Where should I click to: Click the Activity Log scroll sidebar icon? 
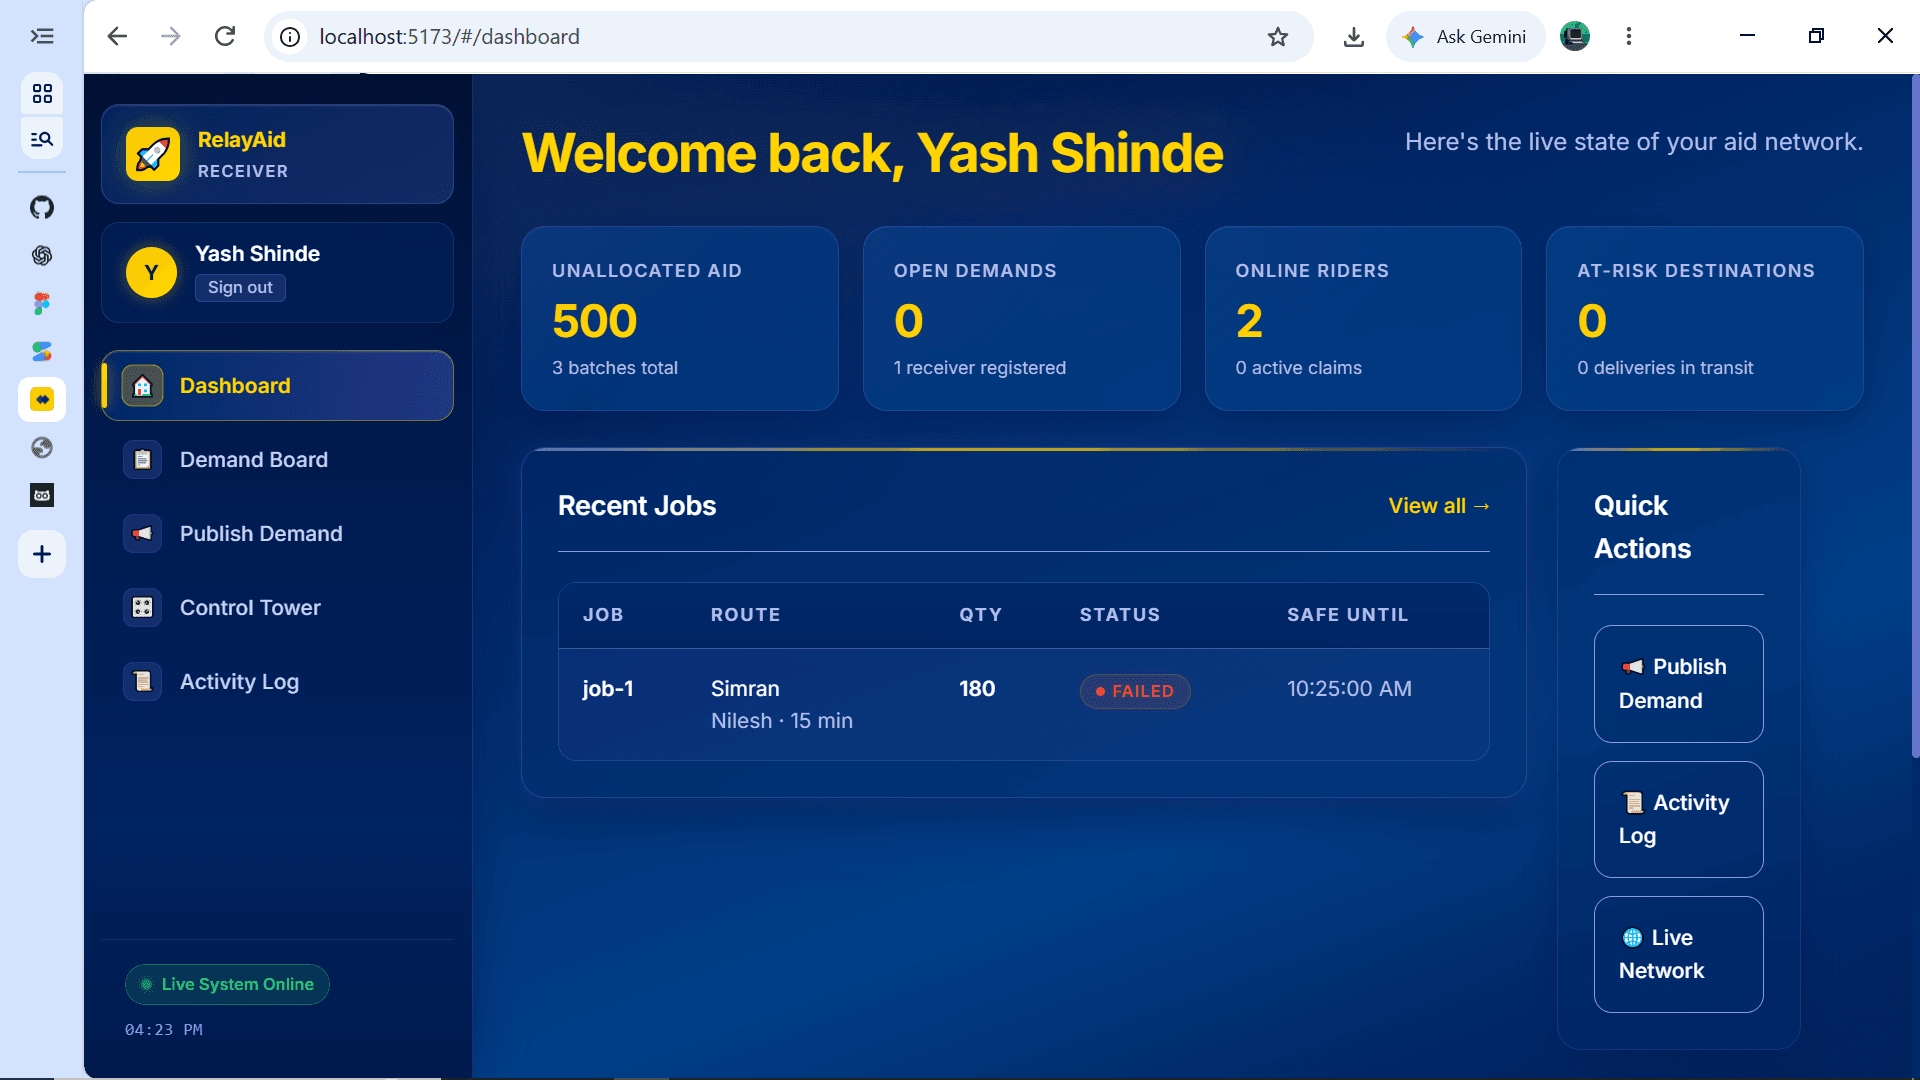tap(143, 682)
